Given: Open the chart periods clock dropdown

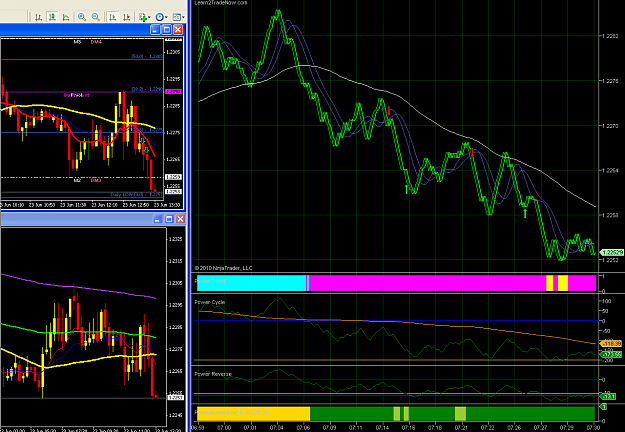Looking at the screenshot, I should click(x=161, y=17).
